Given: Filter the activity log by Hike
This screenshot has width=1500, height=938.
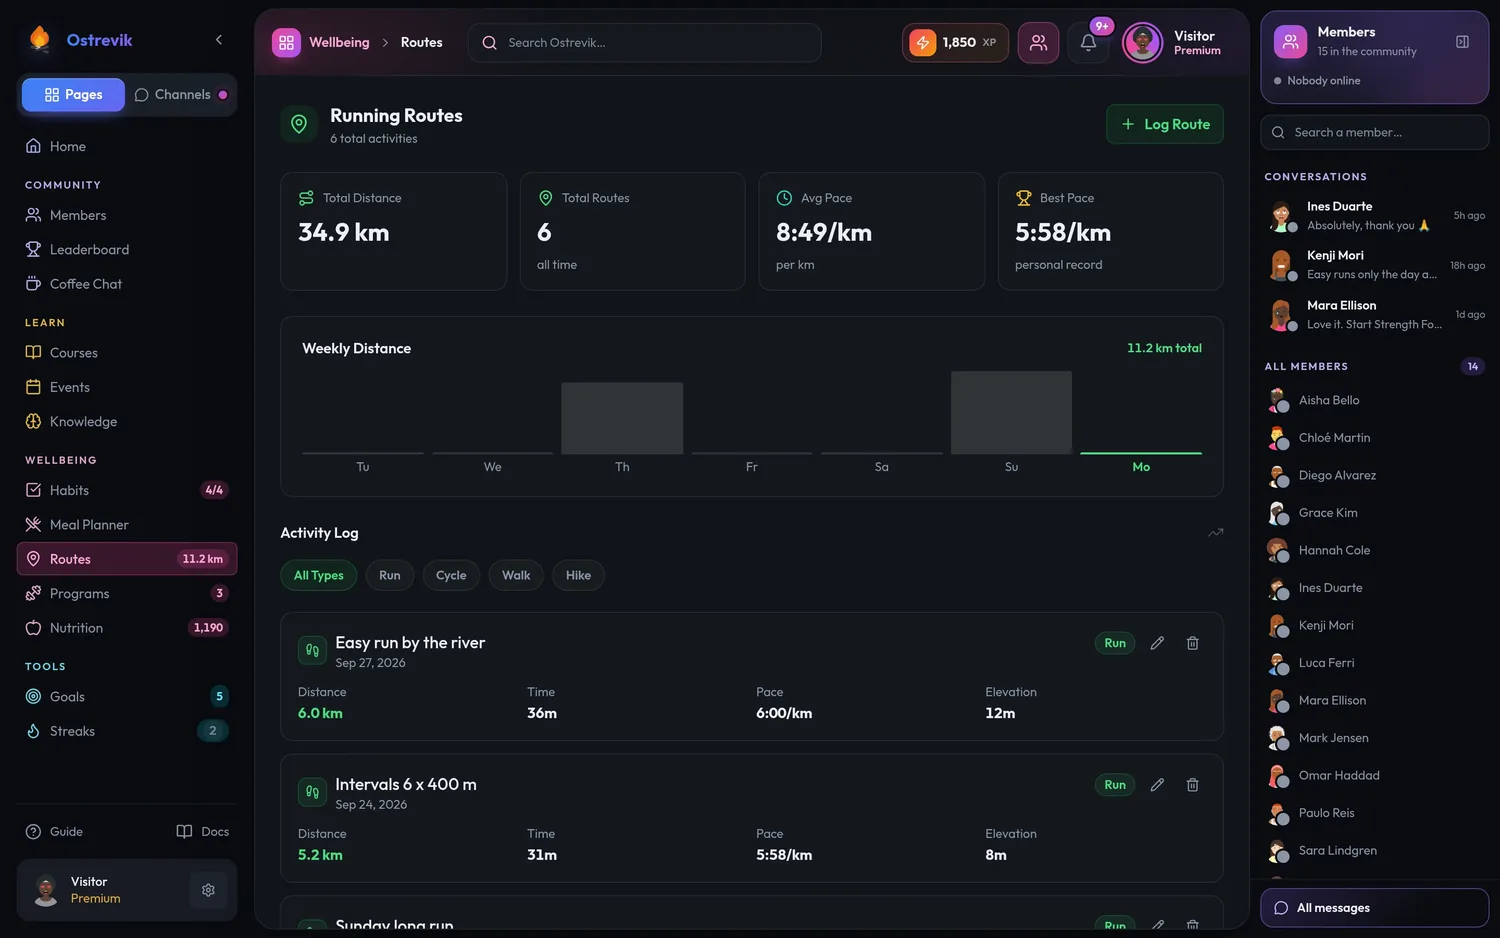Looking at the screenshot, I should click(578, 575).
